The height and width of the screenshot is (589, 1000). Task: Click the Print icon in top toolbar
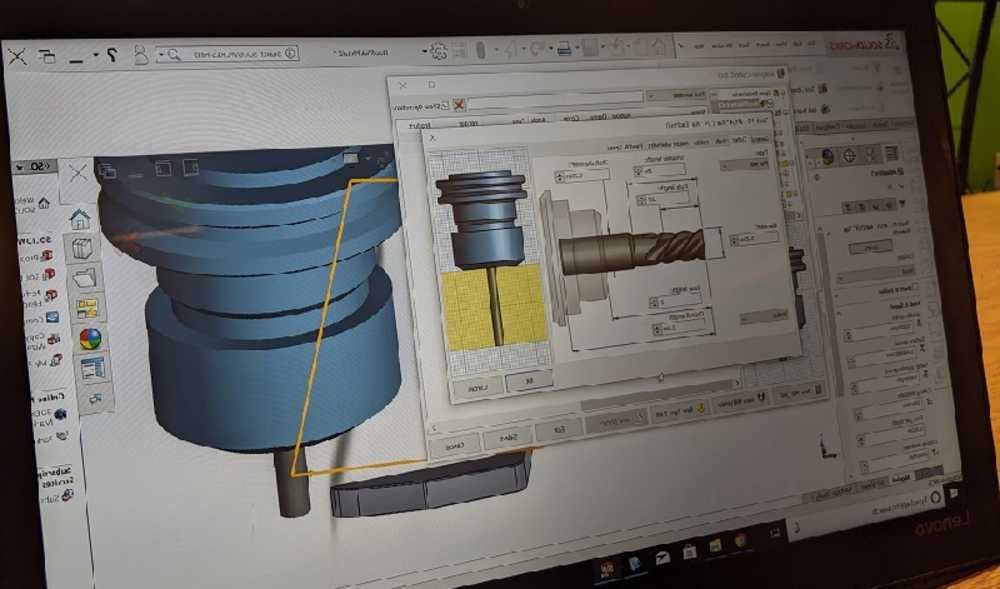pyautogui.click(x=564, y=48)
